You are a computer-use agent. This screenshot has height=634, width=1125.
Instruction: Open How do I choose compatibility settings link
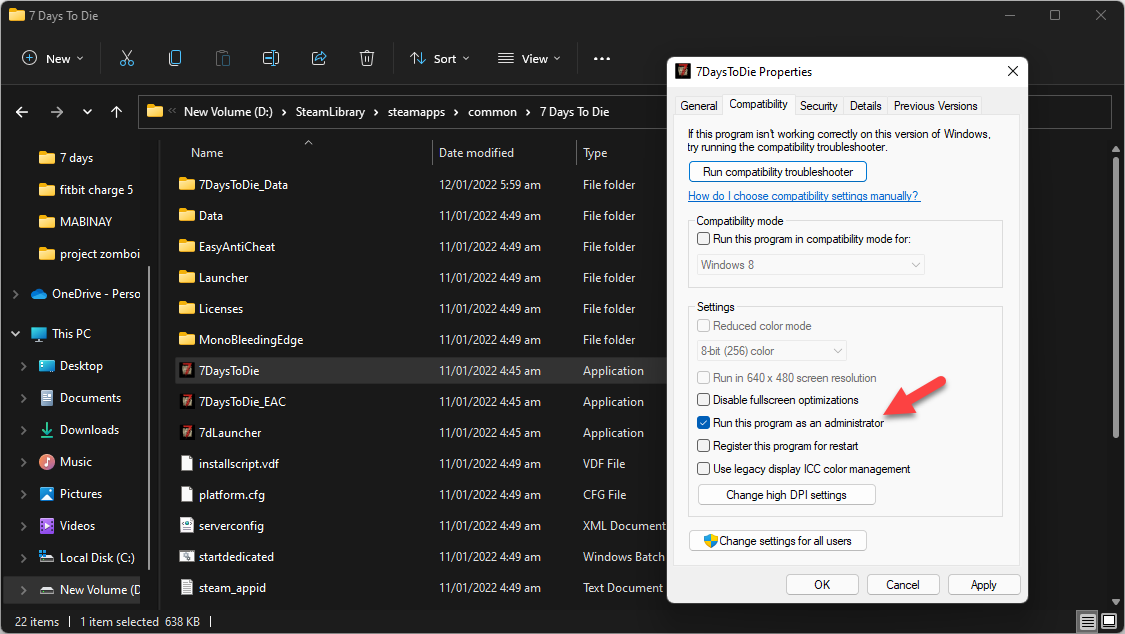coord(804,196)
